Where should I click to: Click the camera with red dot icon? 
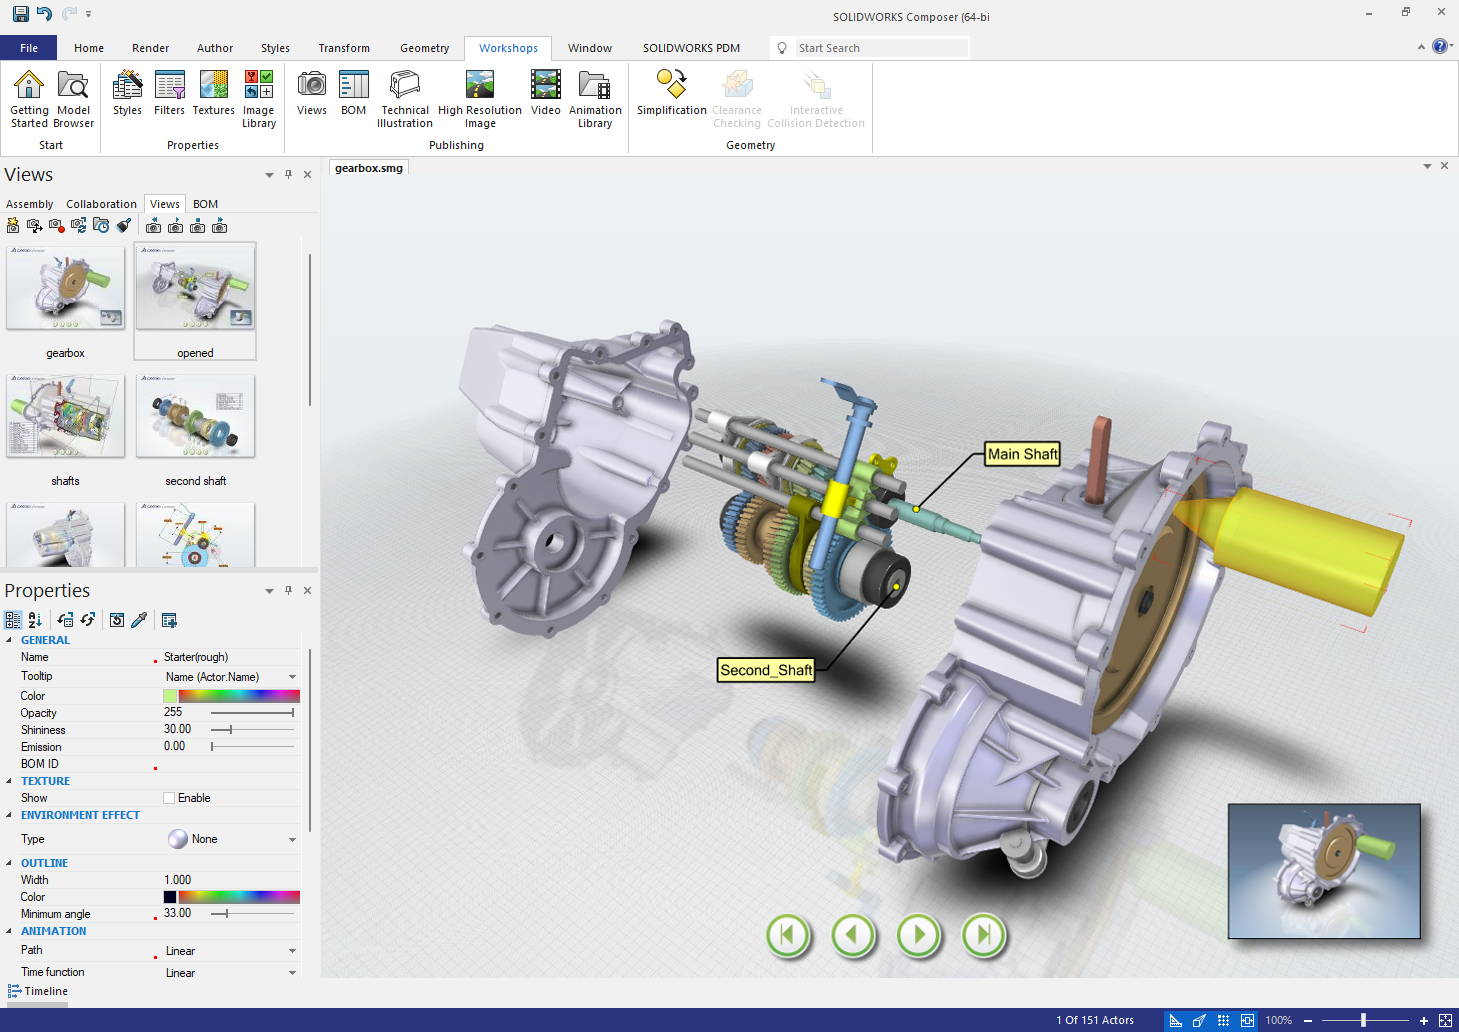[56, 226]
